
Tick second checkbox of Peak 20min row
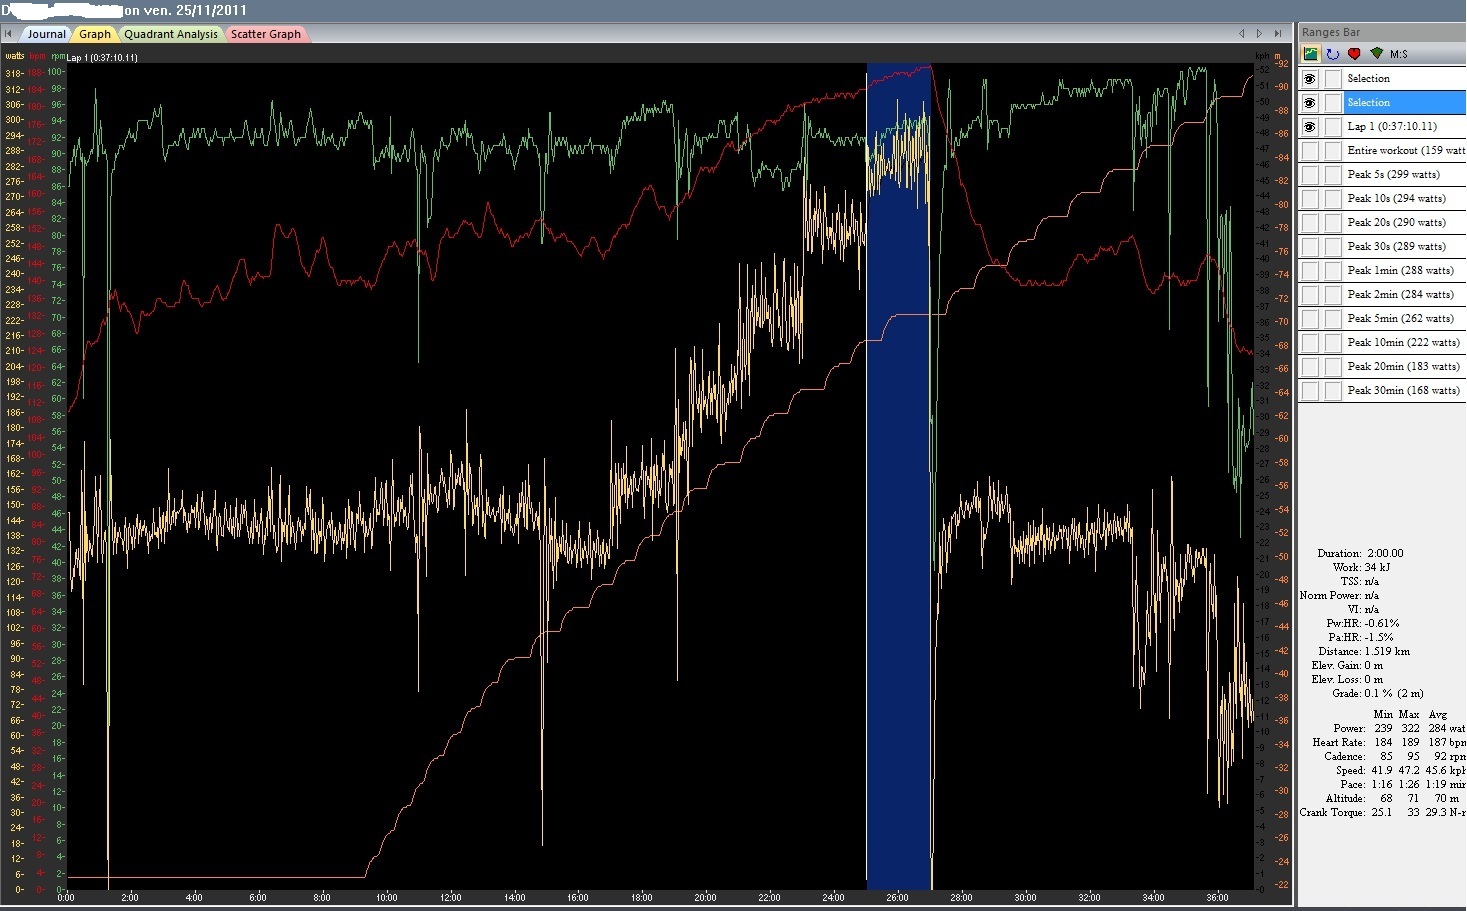(x=1333, y=367)
